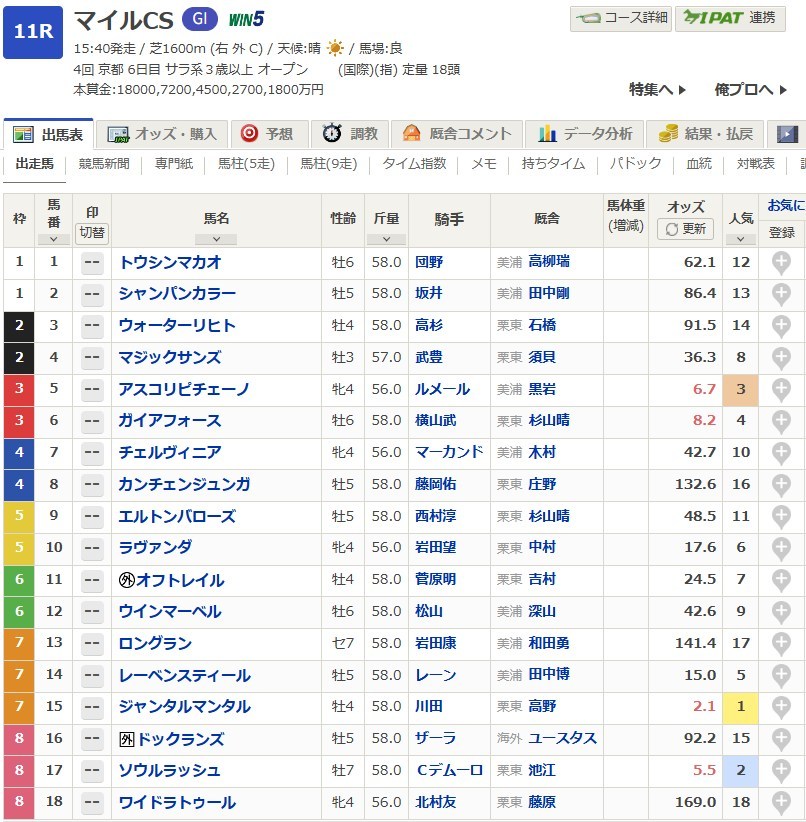
Task: Open the 馬柱(5走) sub-tab
Action: [245, 163]
